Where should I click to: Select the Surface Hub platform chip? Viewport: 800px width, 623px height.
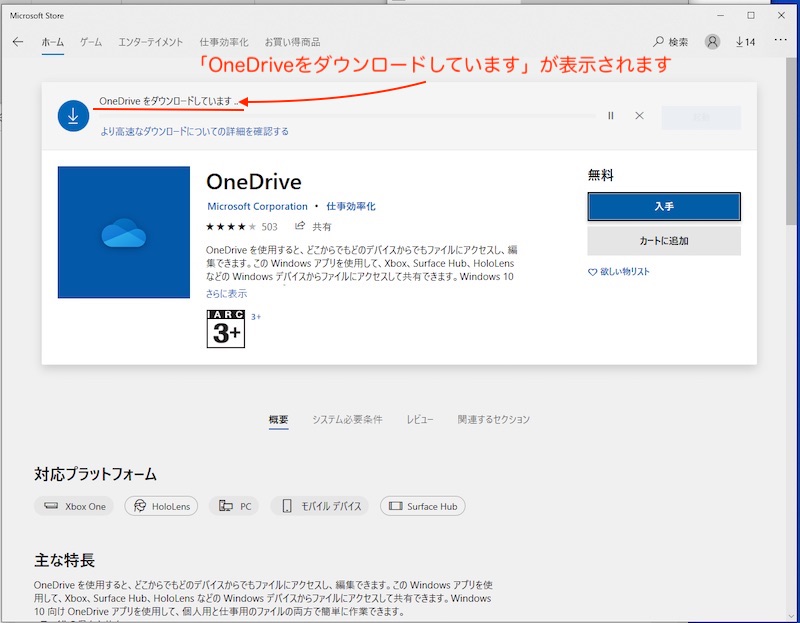tap(422, 506)
